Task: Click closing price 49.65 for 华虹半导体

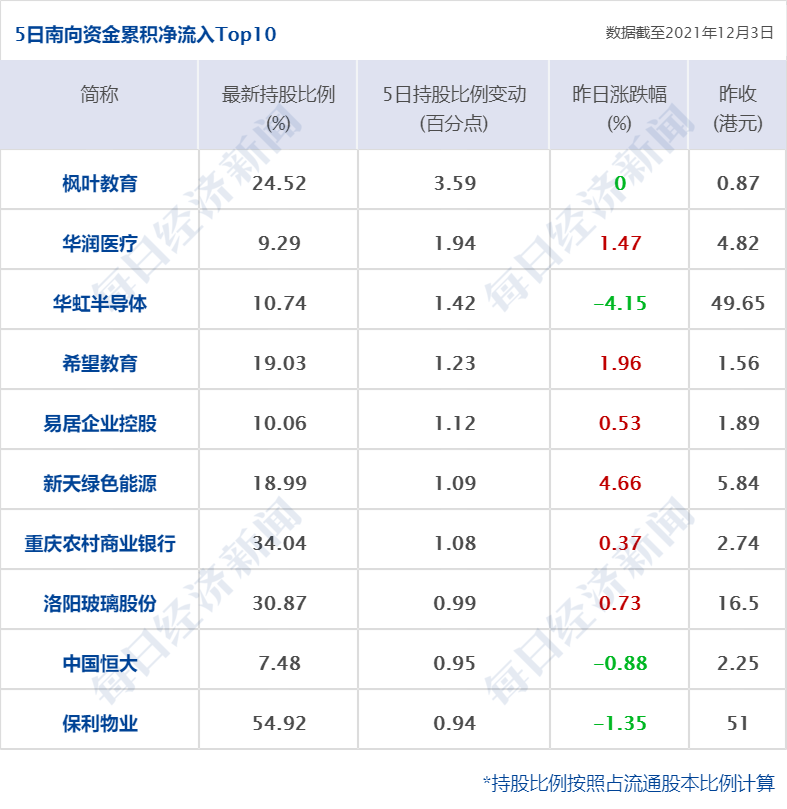Action: click(738, 303)
